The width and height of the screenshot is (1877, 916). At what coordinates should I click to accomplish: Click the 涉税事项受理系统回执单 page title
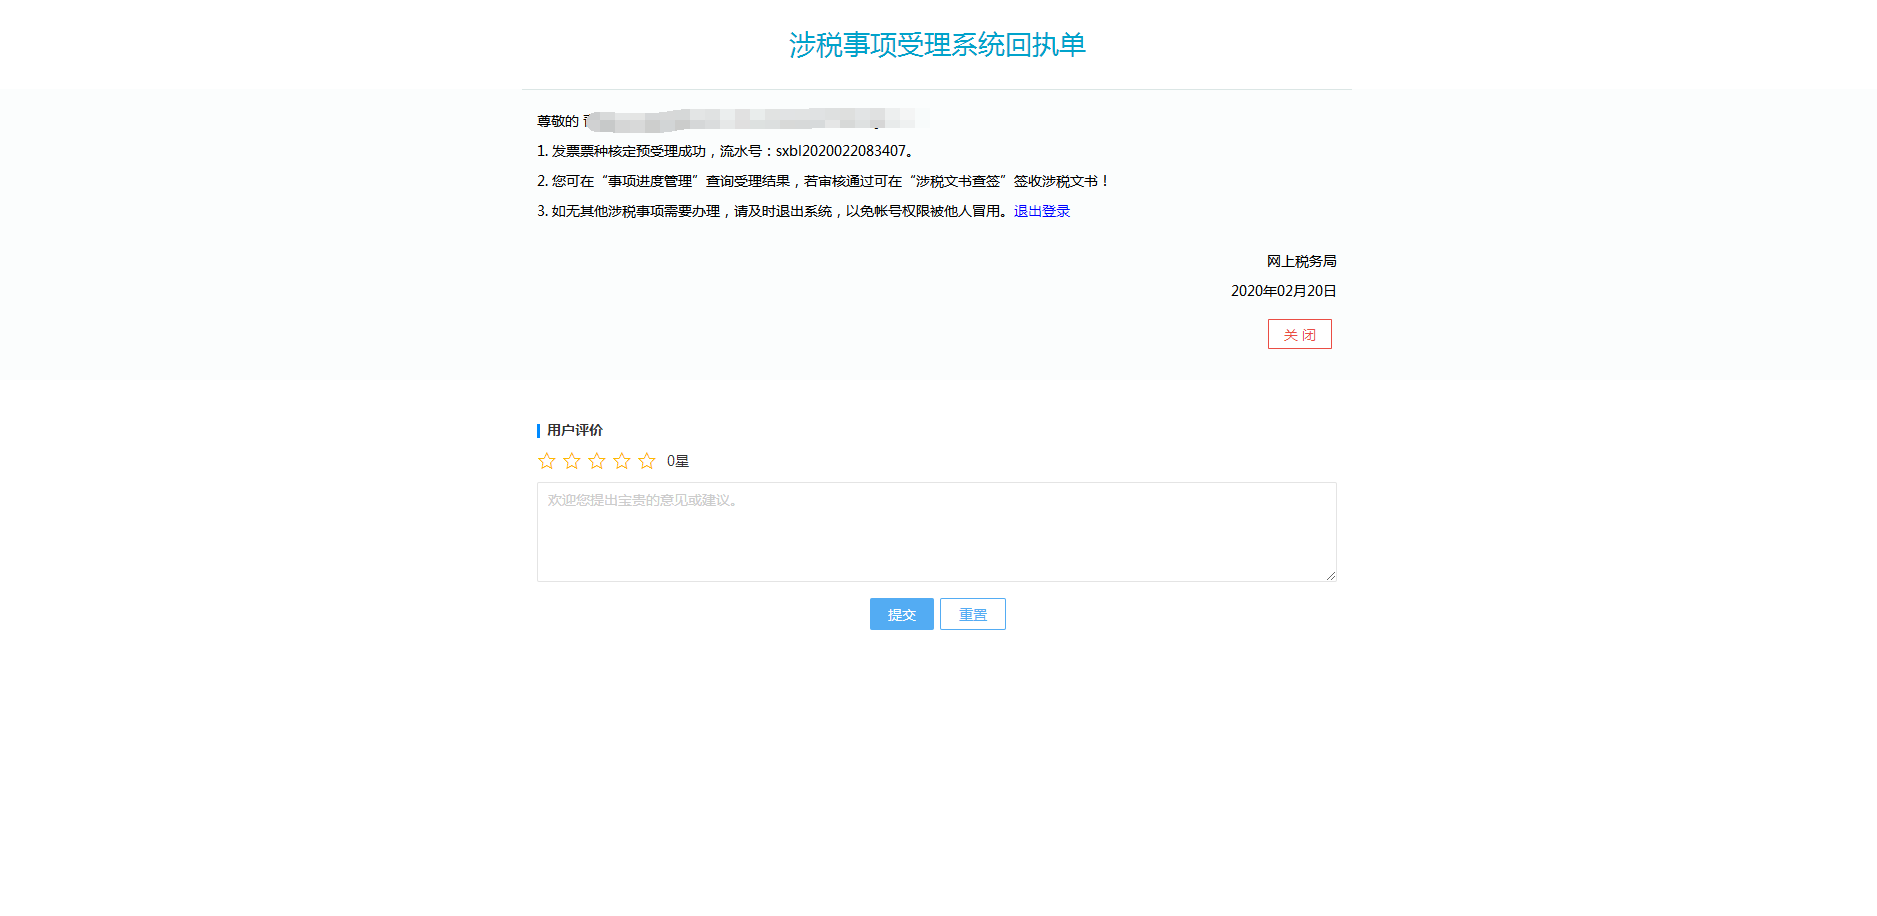coord(937,45)
